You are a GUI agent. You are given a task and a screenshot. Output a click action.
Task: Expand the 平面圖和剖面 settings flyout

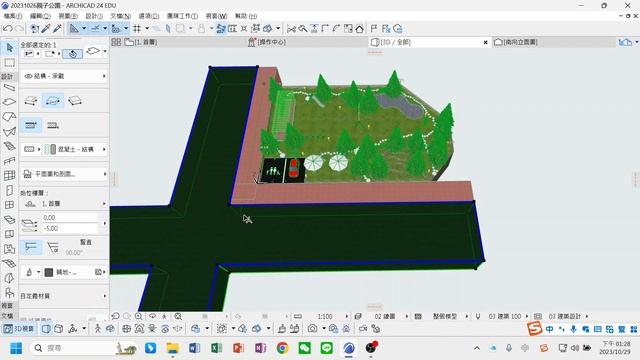pyautogui.click(x=64, y=174)
